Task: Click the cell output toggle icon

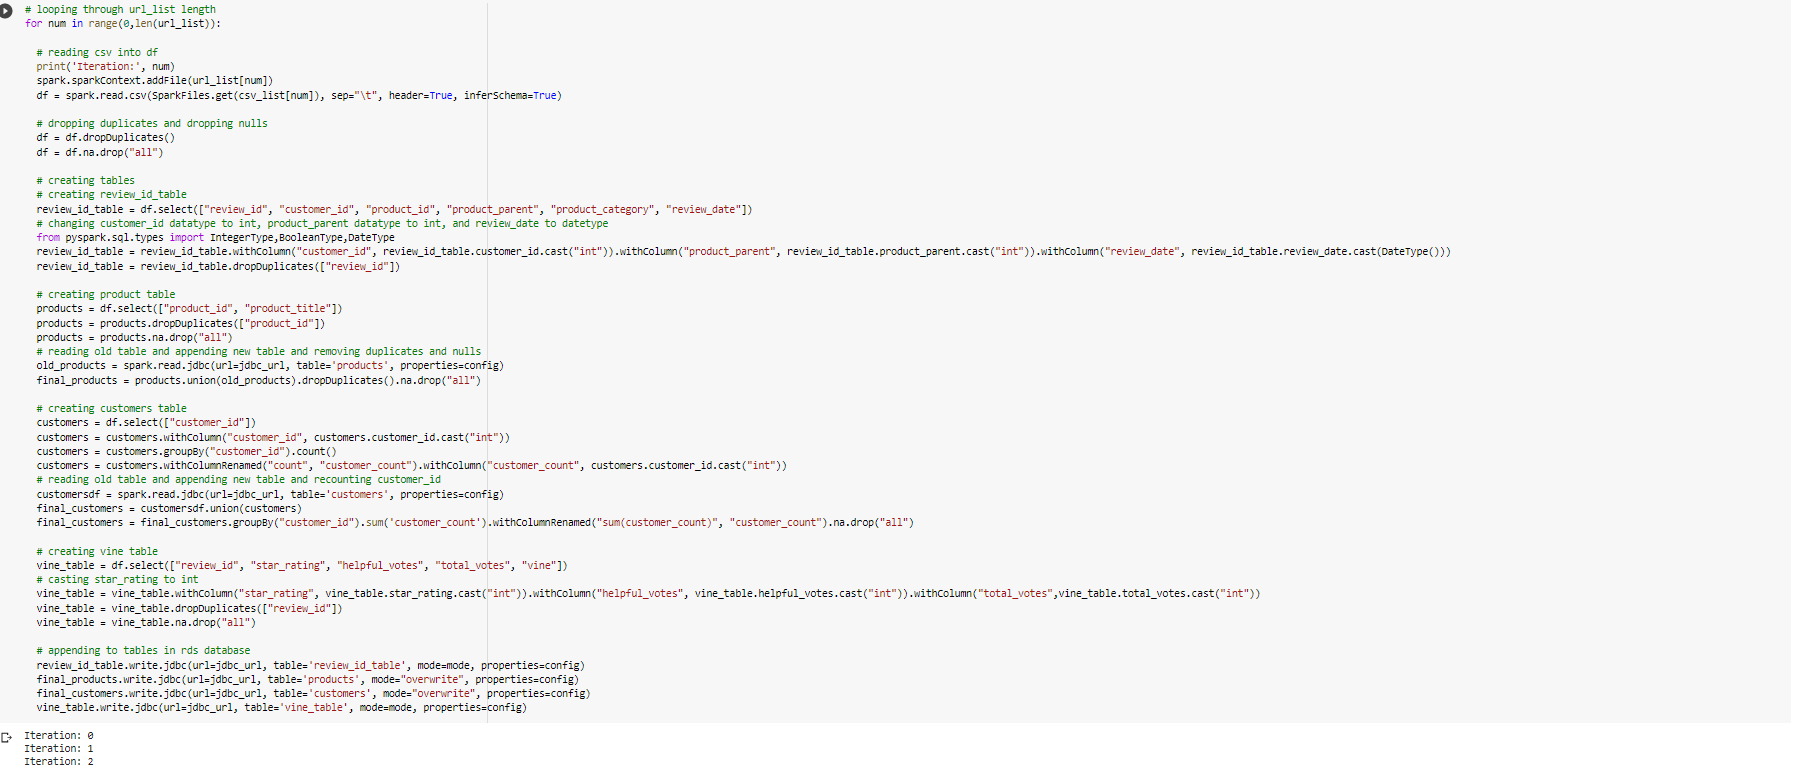Action: coord(6,737)
